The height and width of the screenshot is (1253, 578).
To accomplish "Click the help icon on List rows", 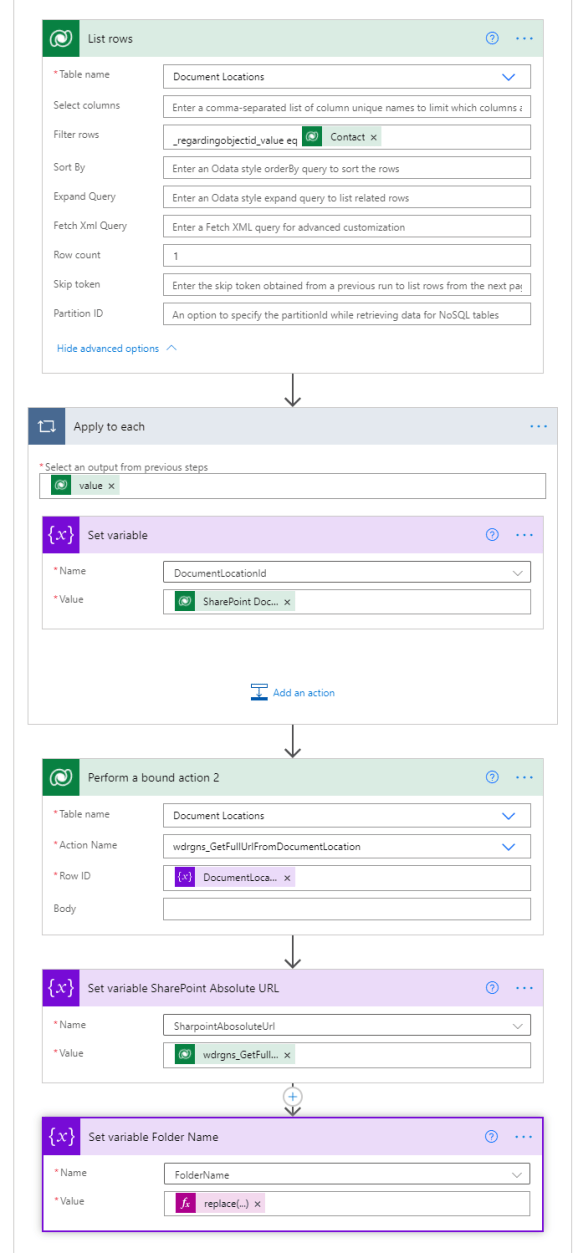I will point(490,38).
